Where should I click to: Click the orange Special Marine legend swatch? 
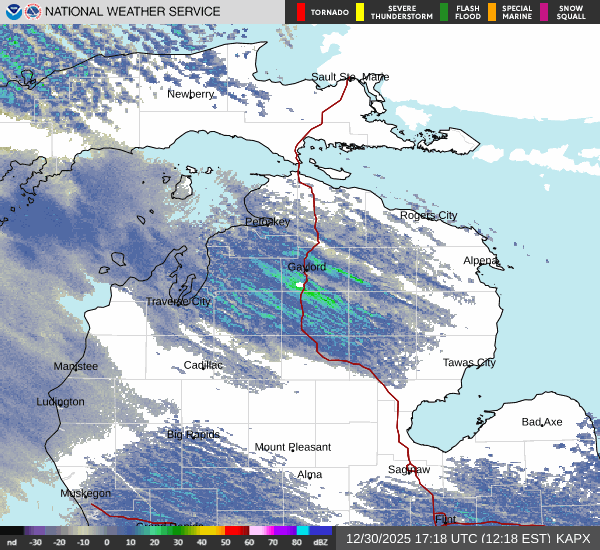pos(492,12)
